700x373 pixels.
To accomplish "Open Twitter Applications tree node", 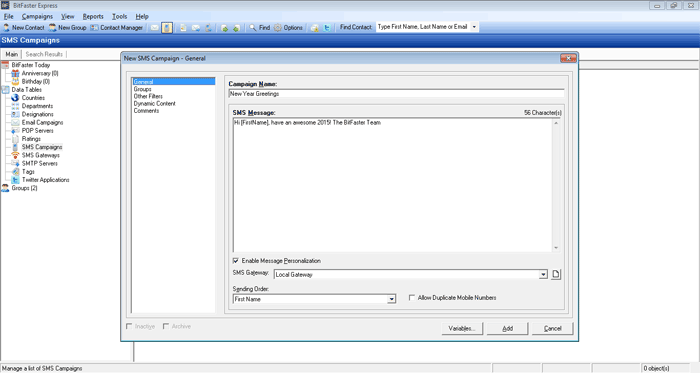I will 46,180.
